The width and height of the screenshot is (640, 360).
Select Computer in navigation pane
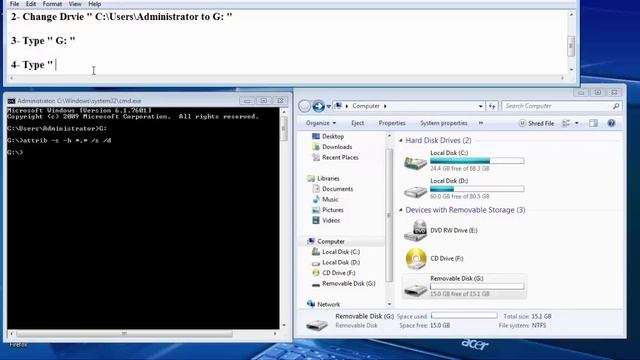[326, 242]
